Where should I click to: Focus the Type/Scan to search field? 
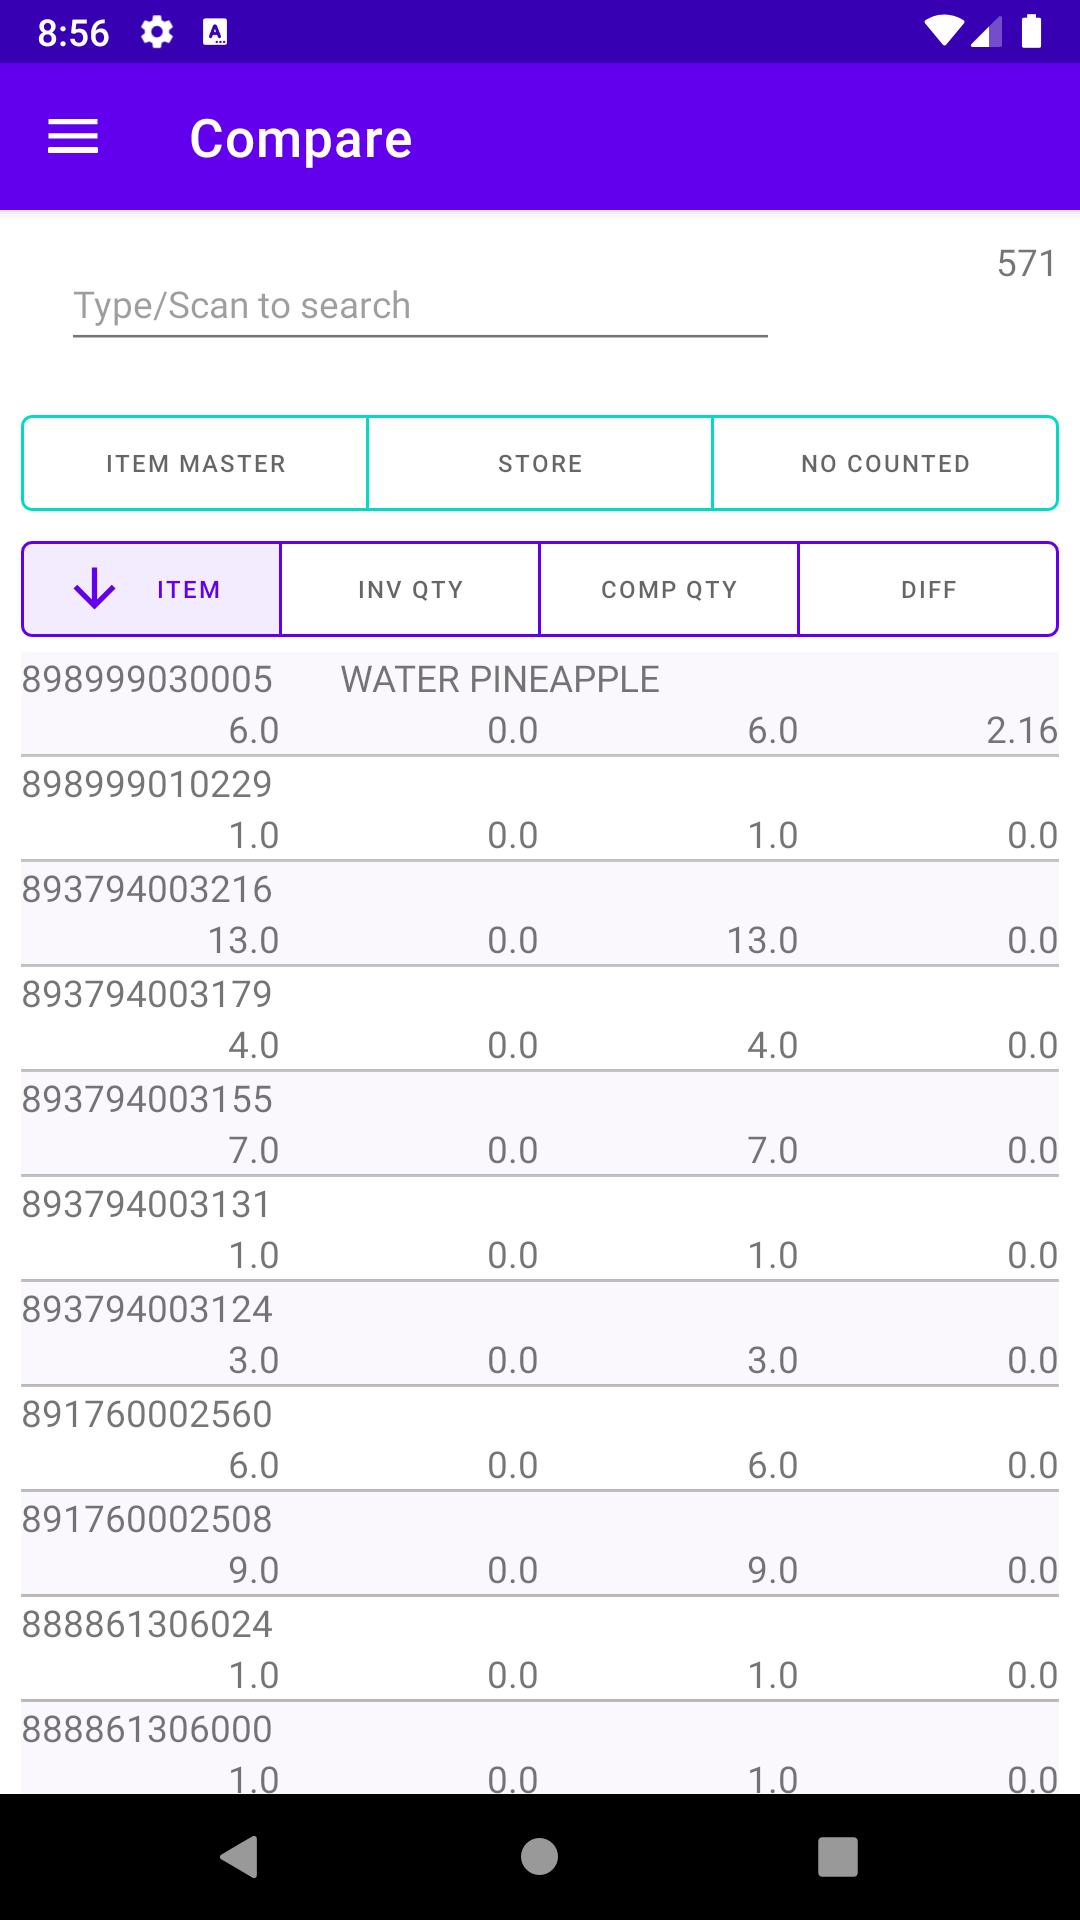coord(420,306)
